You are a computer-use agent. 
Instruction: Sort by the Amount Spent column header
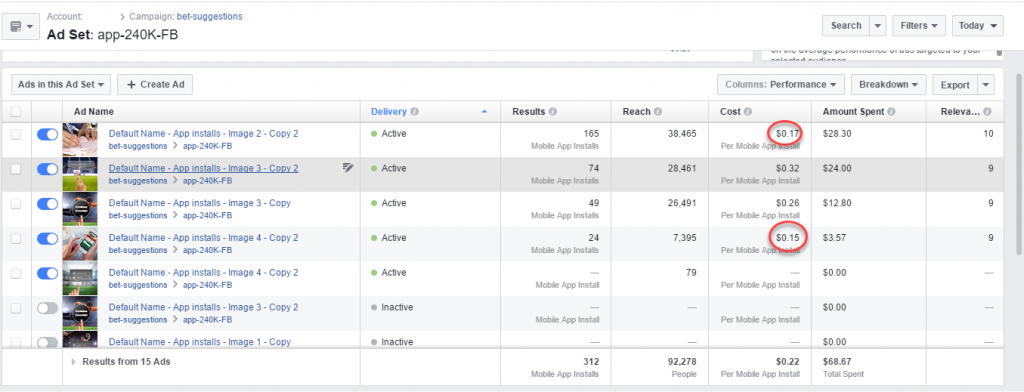click(x=854, y=112)
